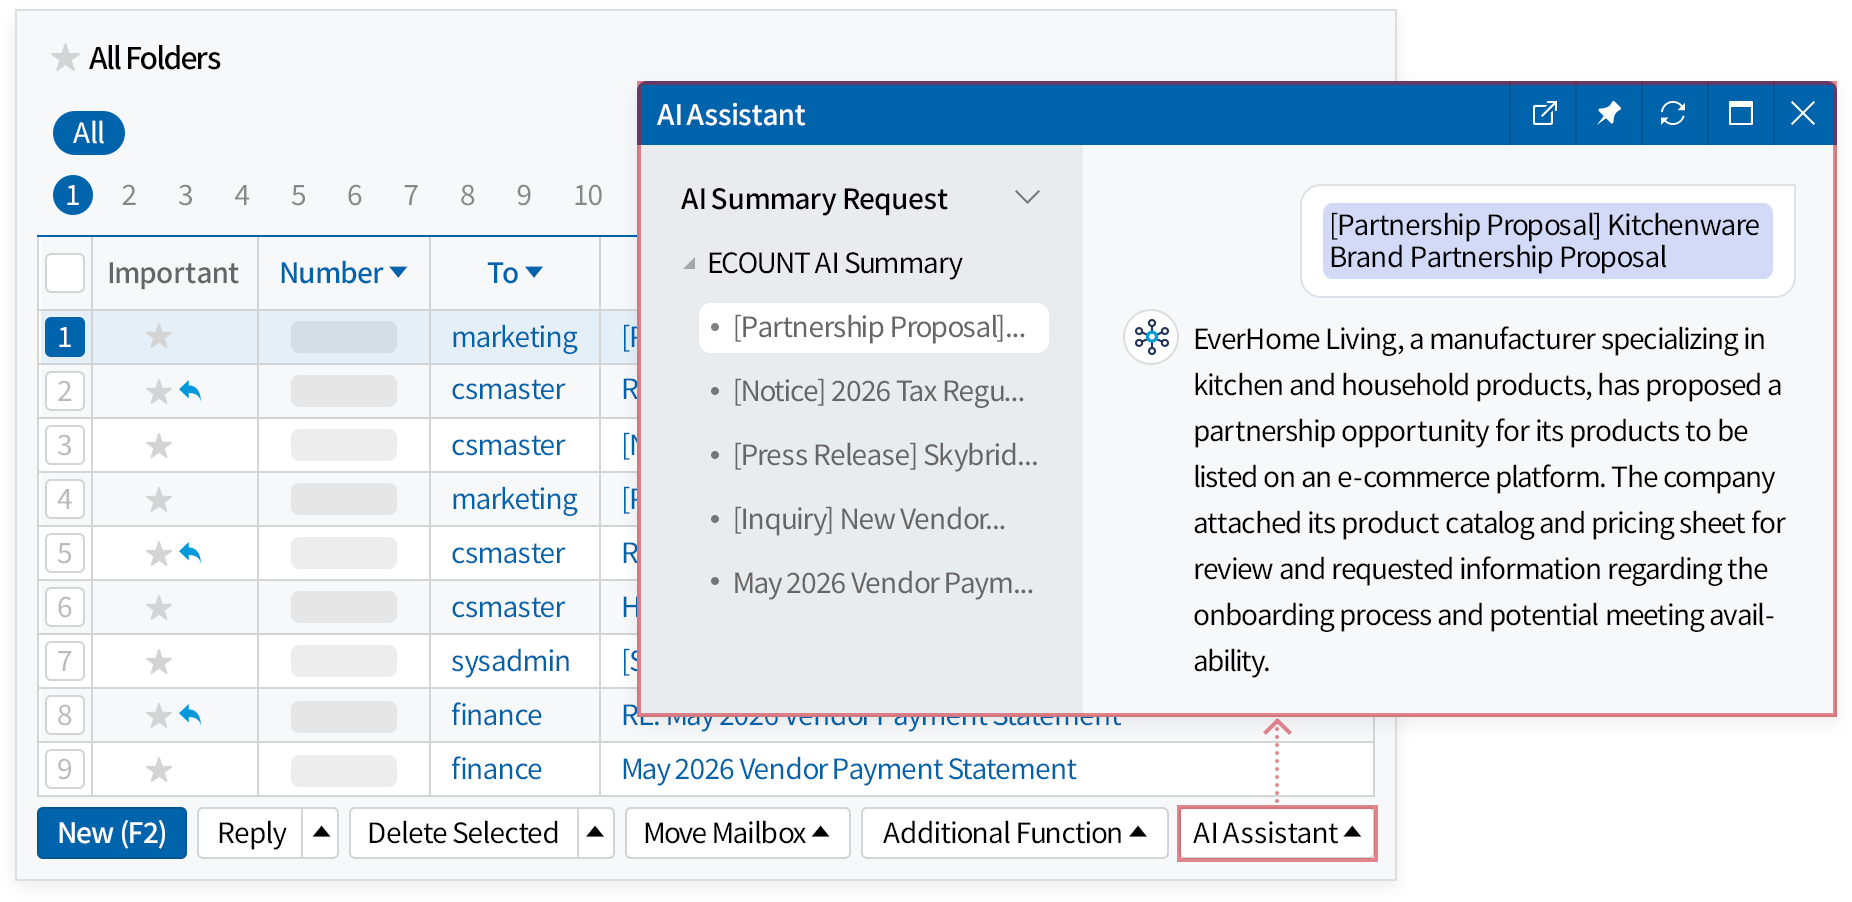1852x902 pixels.
Task: Select row number 5 box
Action: 65,553
